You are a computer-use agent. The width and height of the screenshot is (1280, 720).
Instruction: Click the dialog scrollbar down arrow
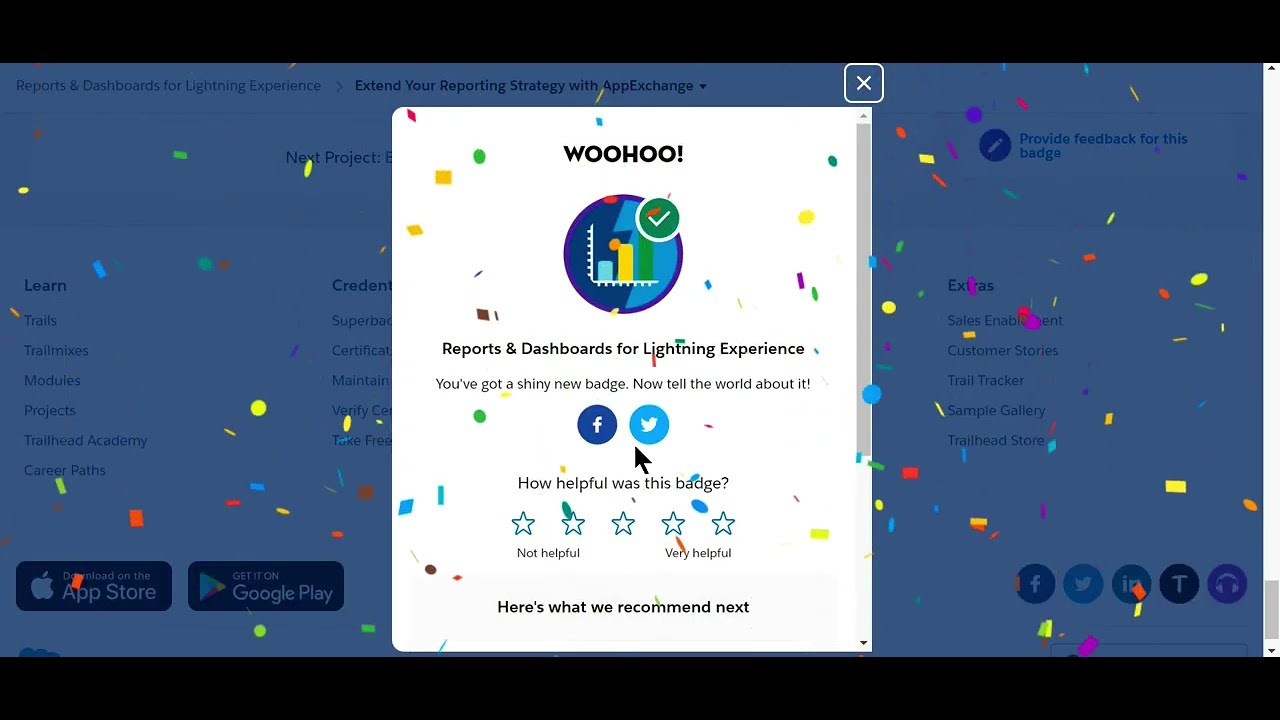tap(864, 643)
